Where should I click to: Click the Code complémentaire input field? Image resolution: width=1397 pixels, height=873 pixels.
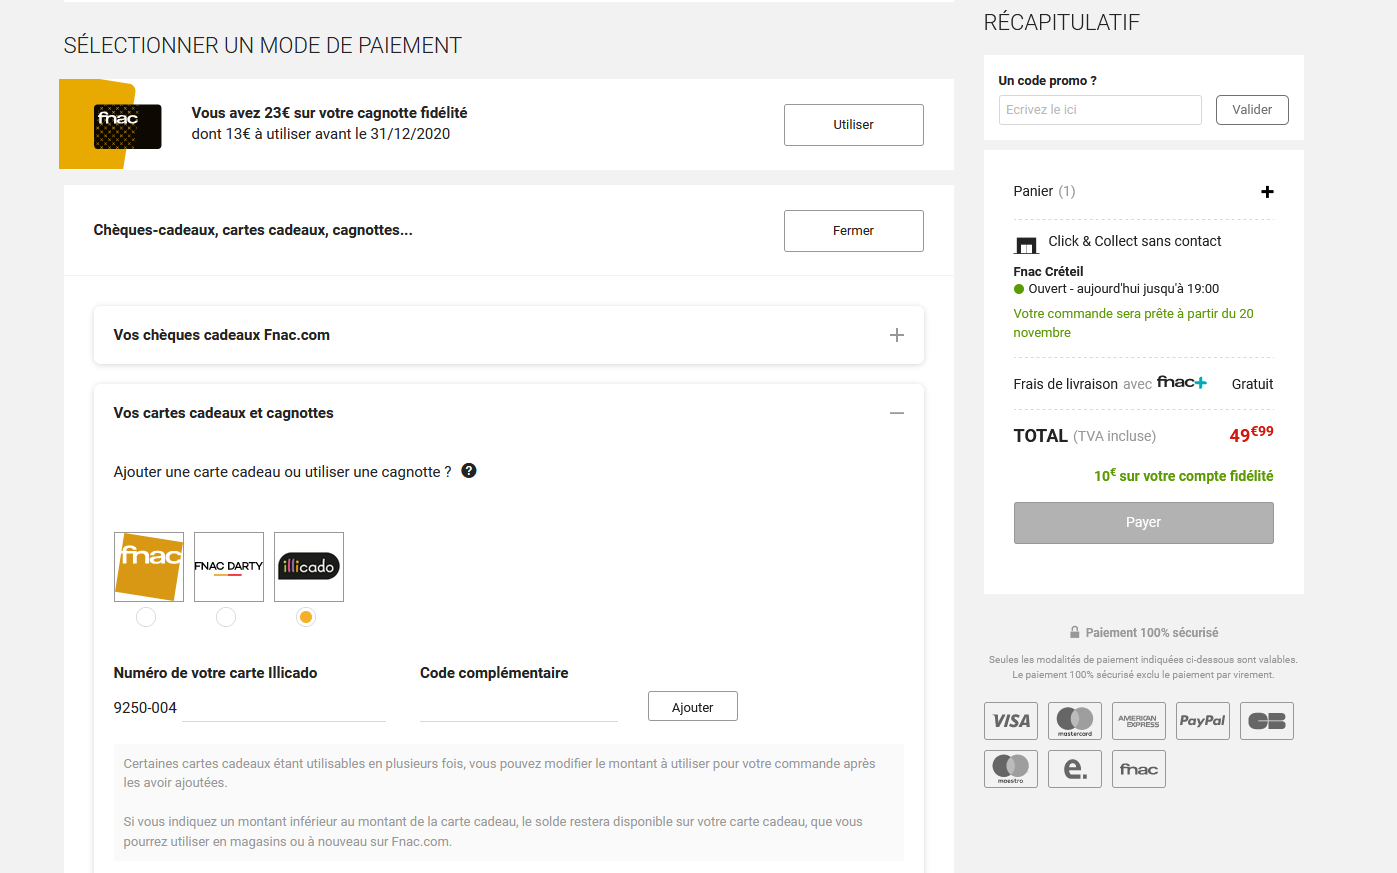tap(518, 707)
